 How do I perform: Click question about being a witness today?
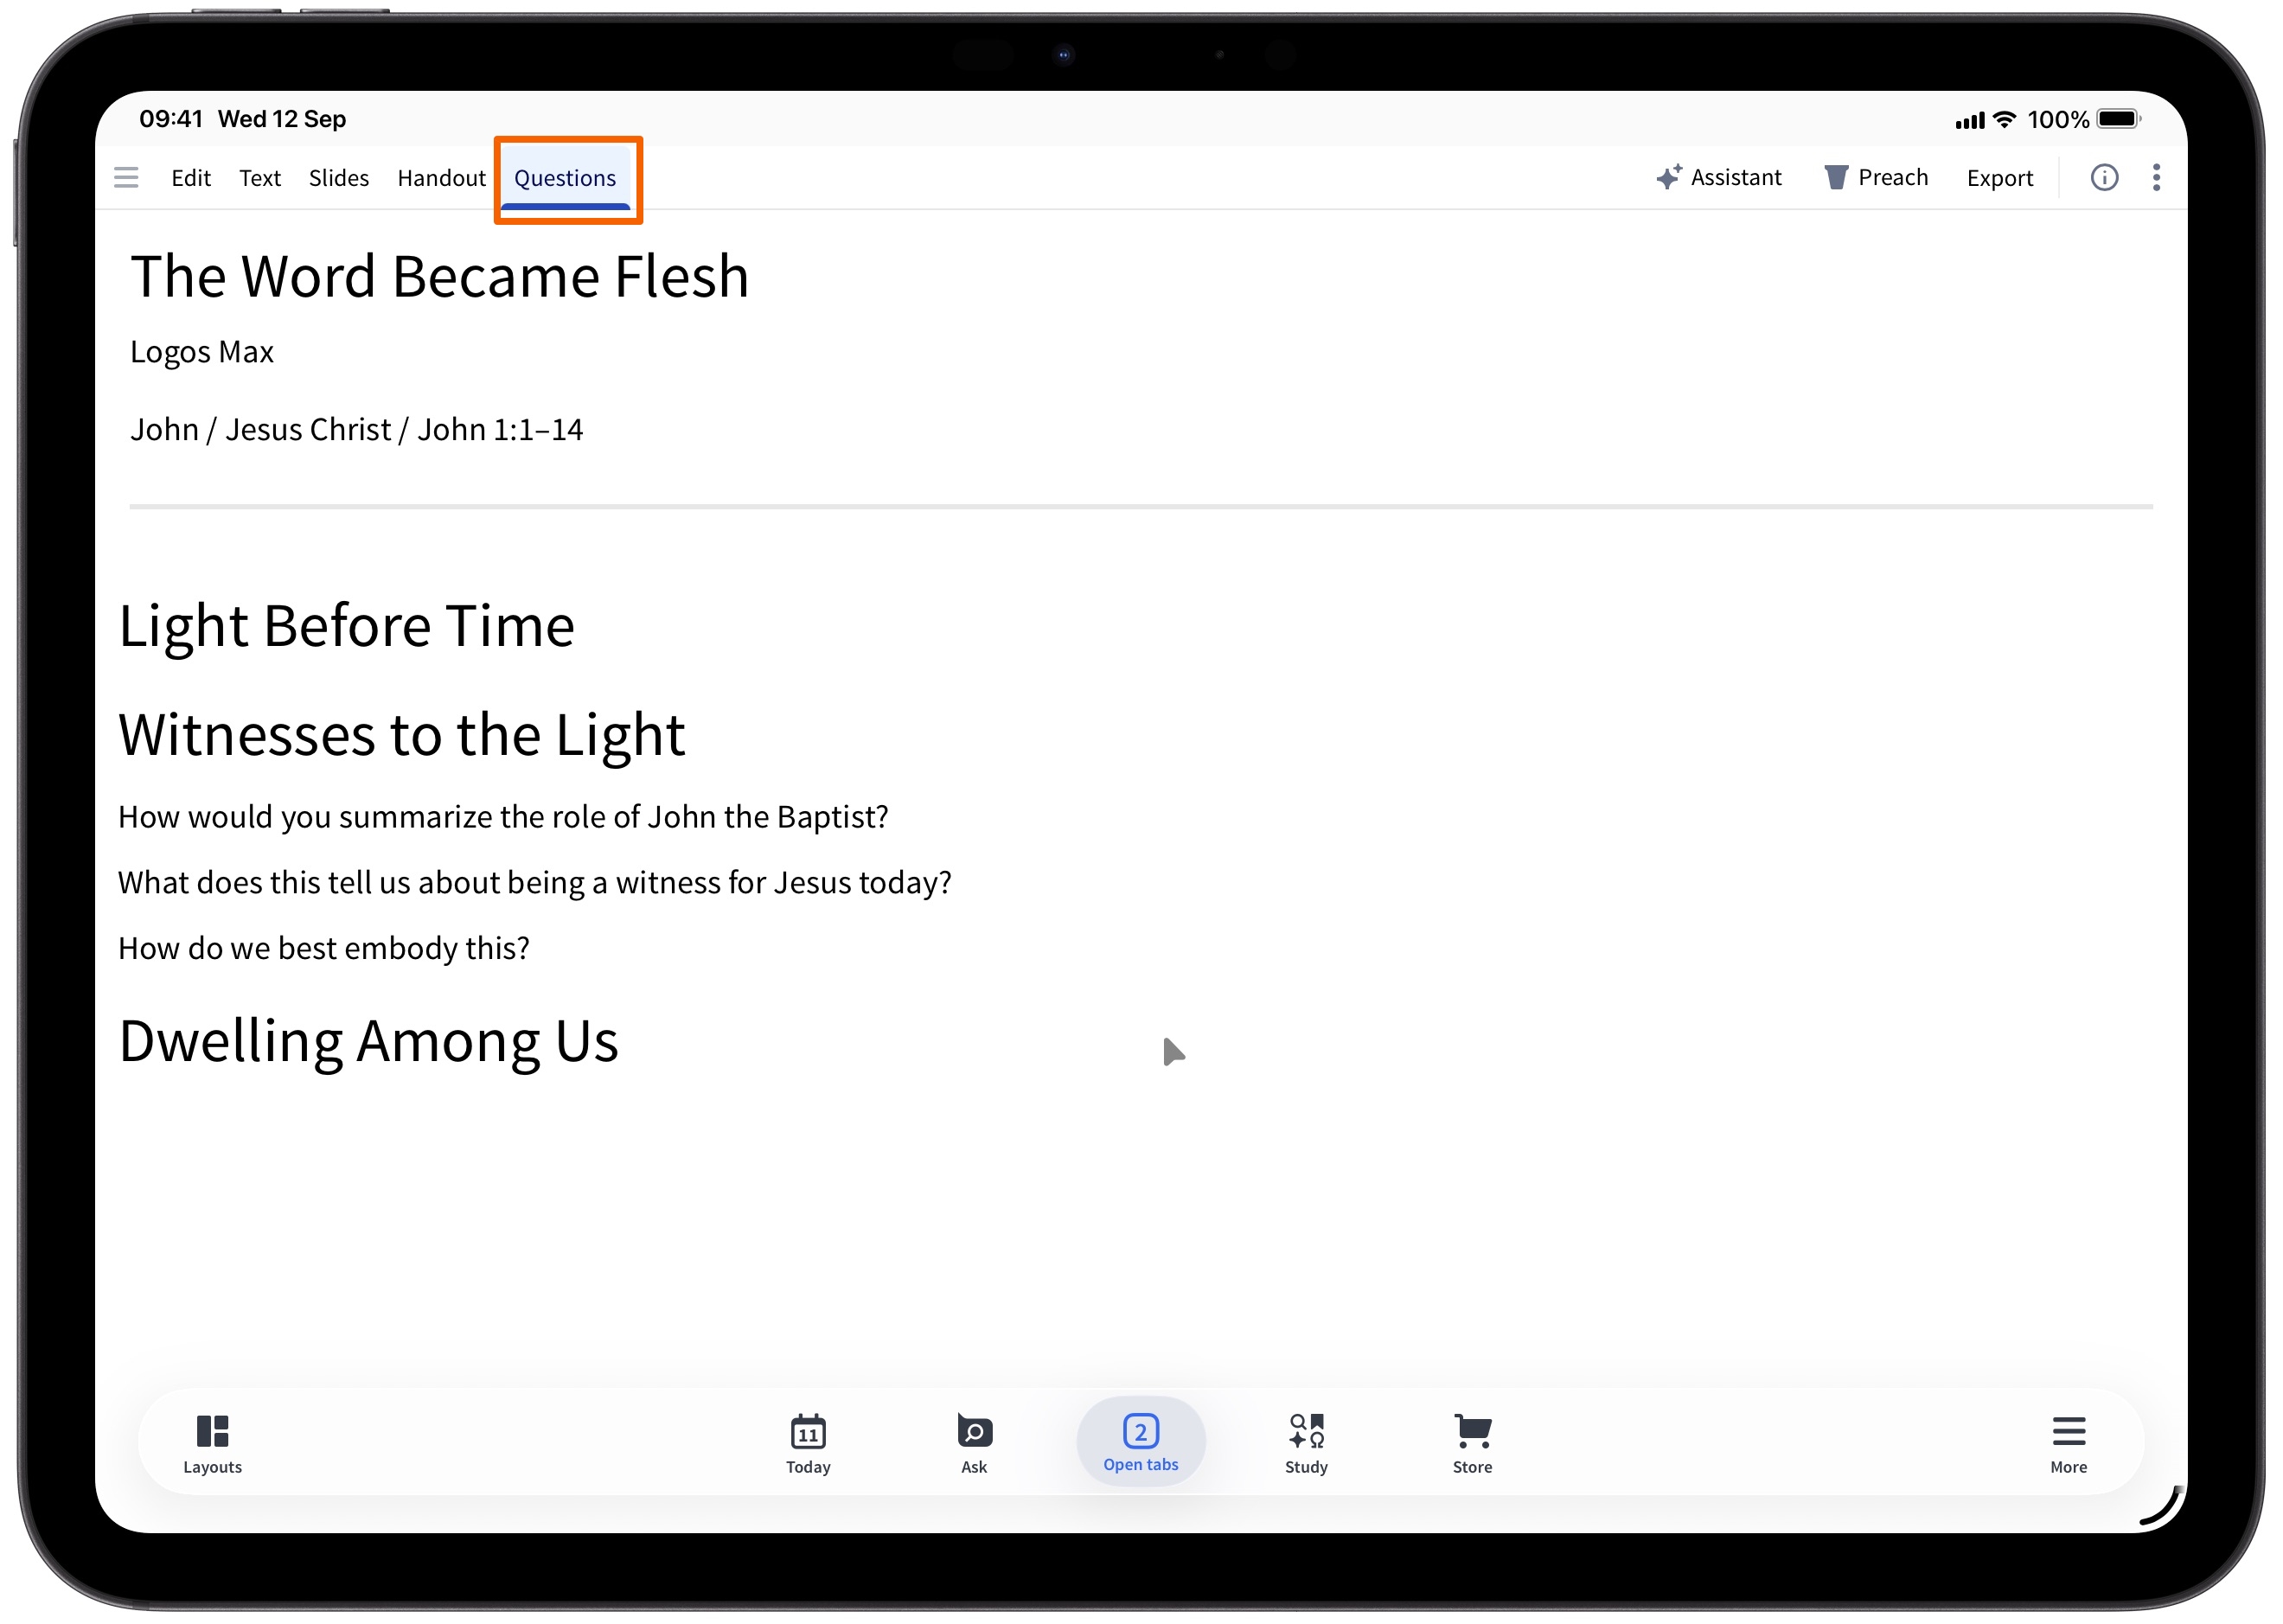[x=535, y=883]
